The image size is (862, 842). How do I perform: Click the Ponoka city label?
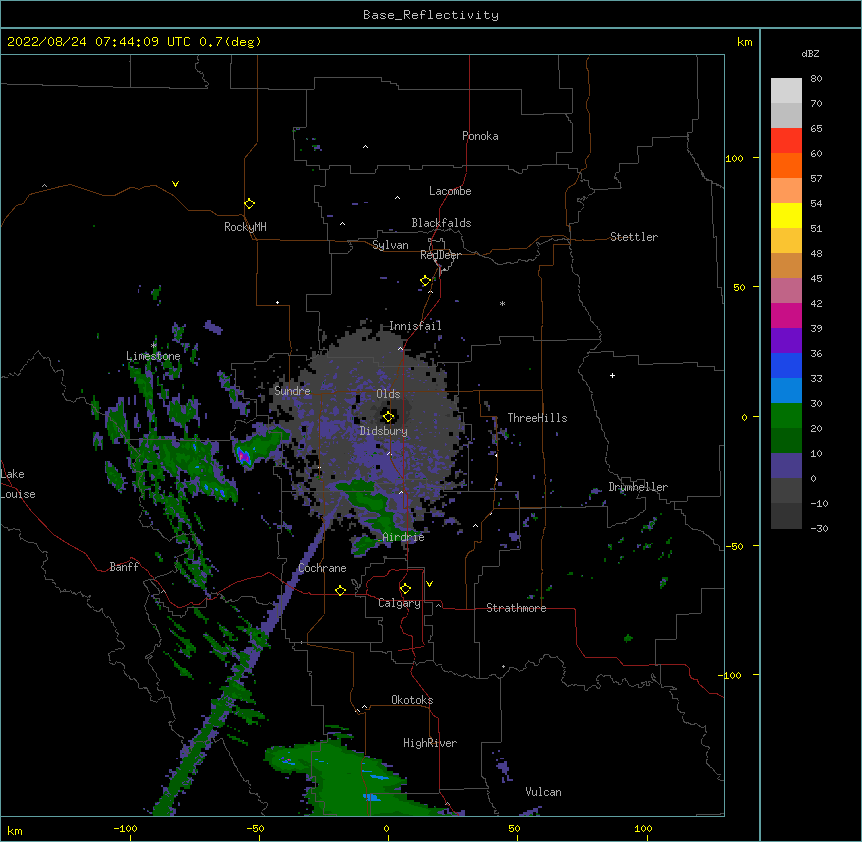click(480, 136)
